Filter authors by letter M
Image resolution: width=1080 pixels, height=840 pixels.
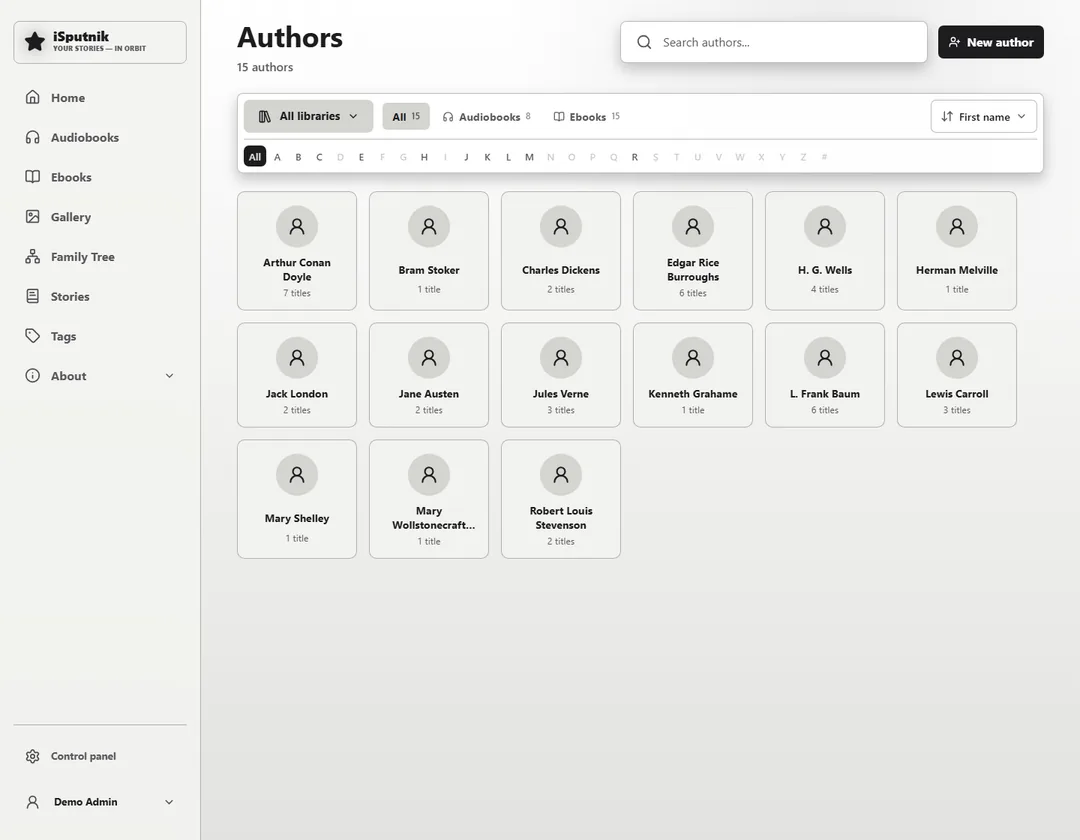[529, 157]
